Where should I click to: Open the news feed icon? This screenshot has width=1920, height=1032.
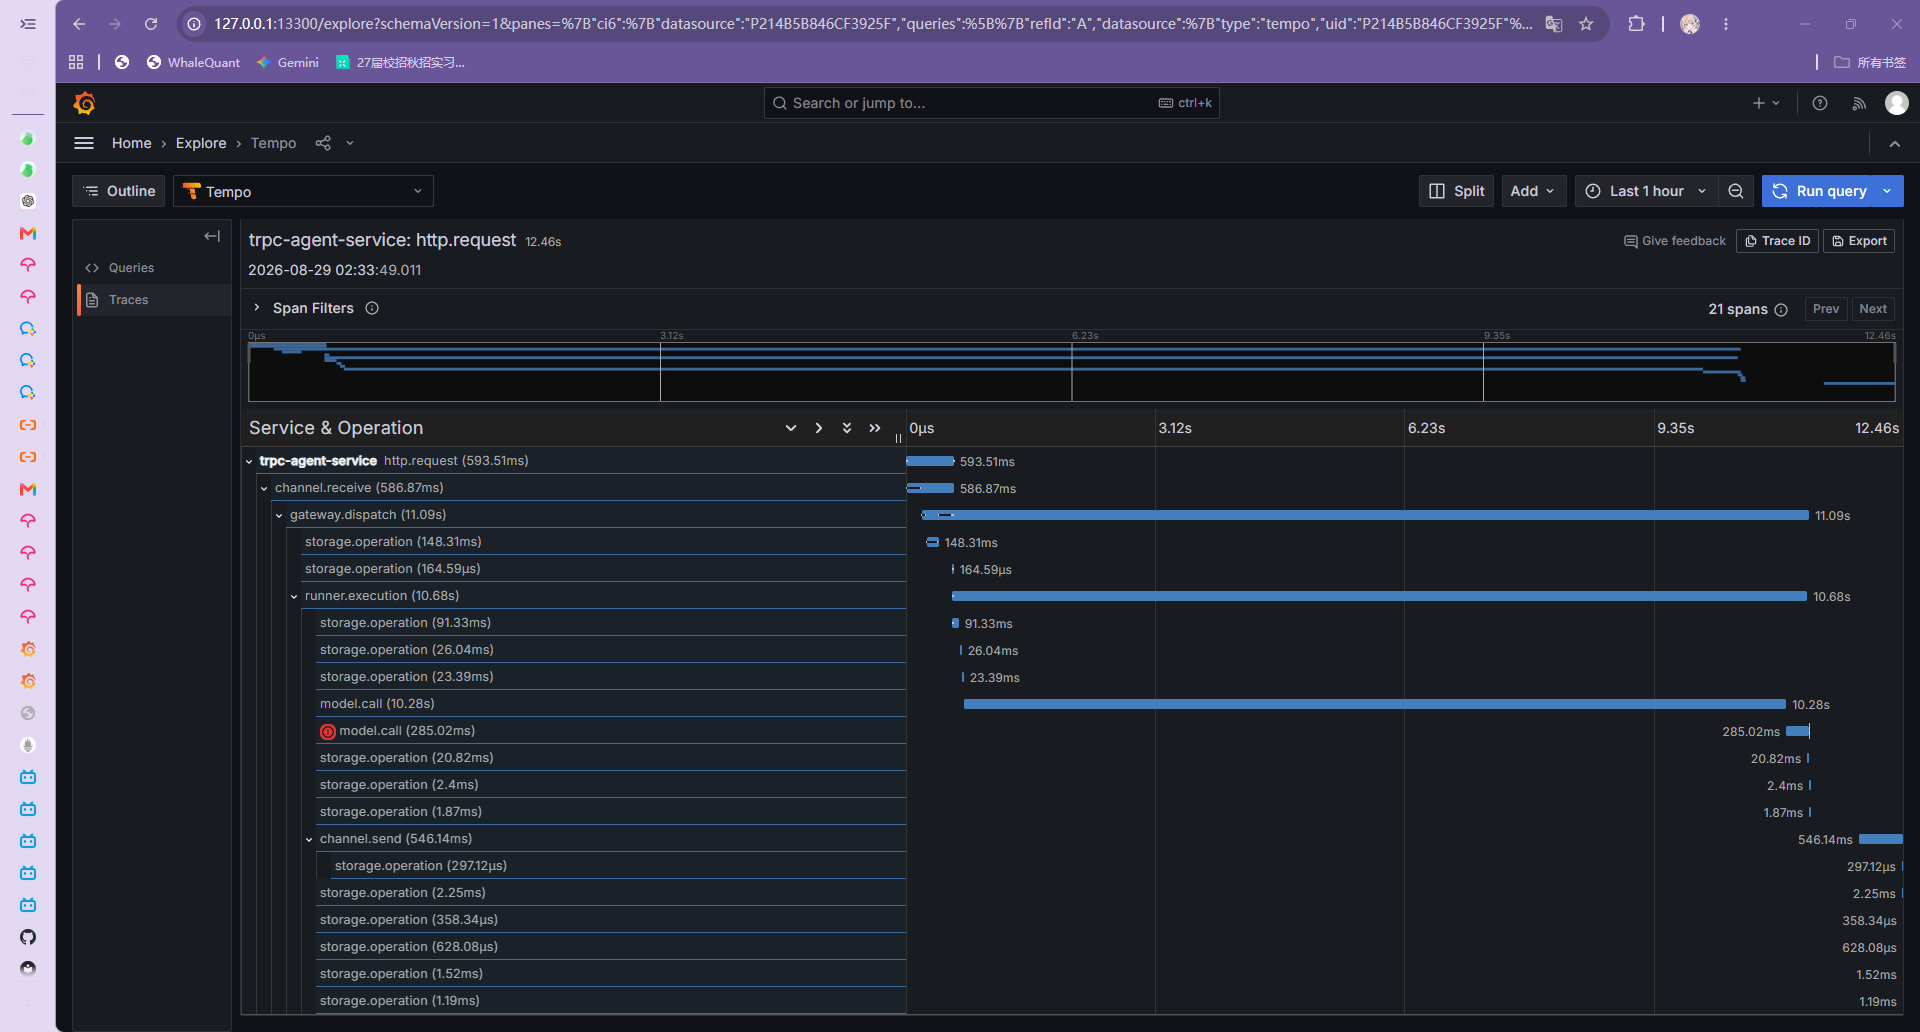click(x=1859, y=103)
